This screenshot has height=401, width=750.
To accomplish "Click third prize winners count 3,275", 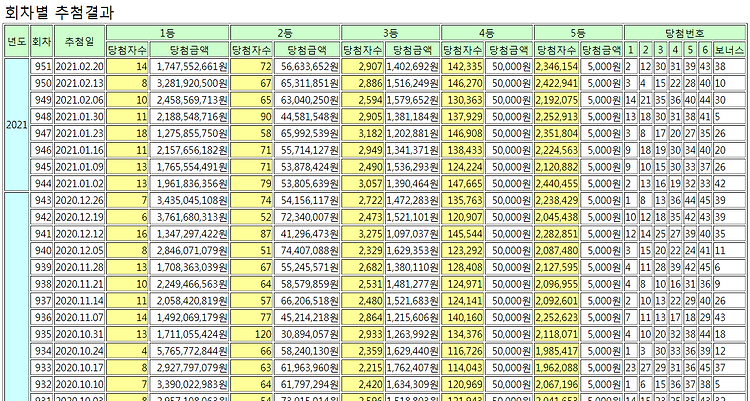I will click(x=362, y=234).
